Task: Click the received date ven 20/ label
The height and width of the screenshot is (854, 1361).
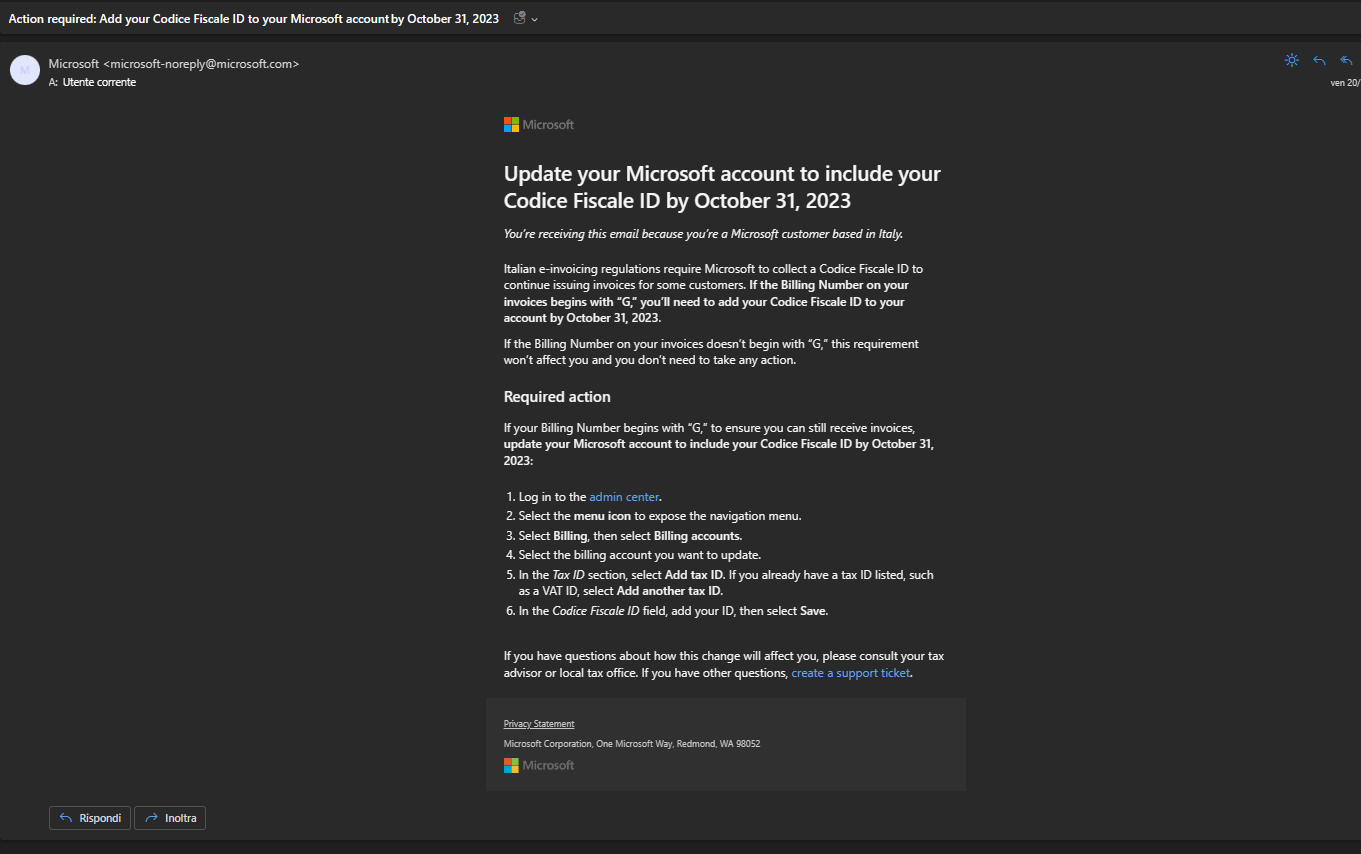Action: pos(1345,83)
